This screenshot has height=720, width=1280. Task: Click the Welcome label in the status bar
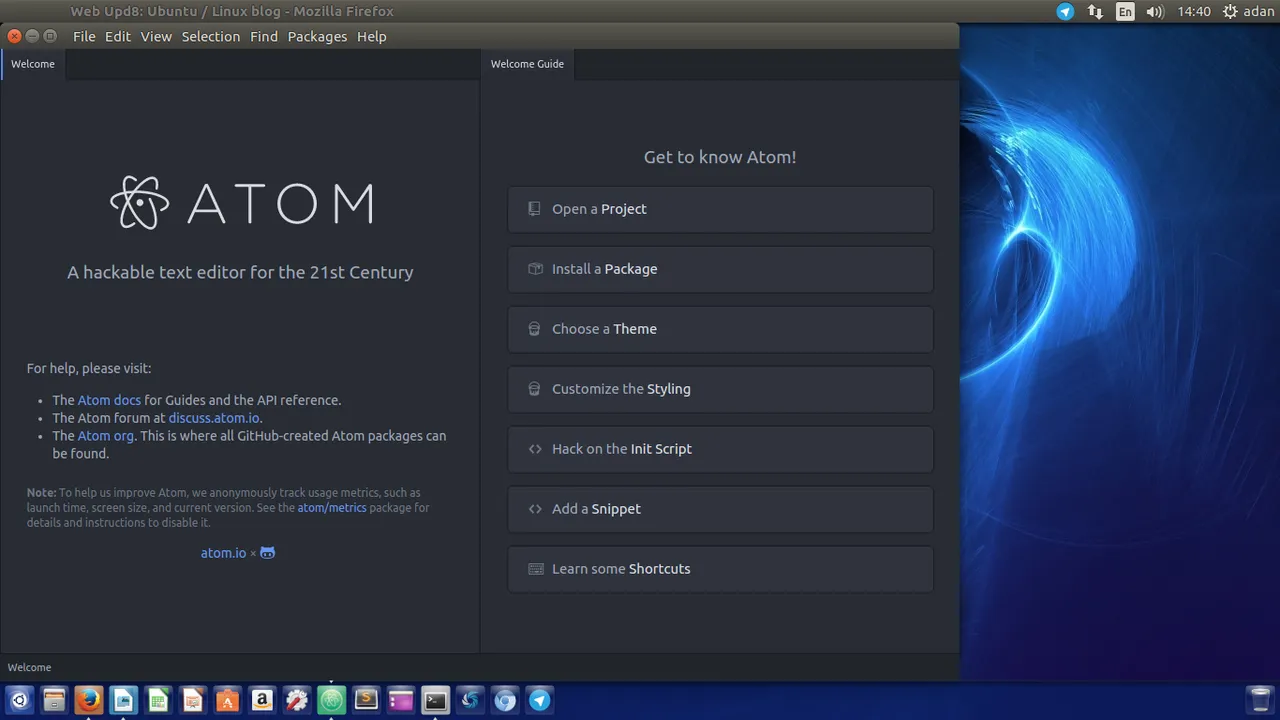[x=29, y=667]
